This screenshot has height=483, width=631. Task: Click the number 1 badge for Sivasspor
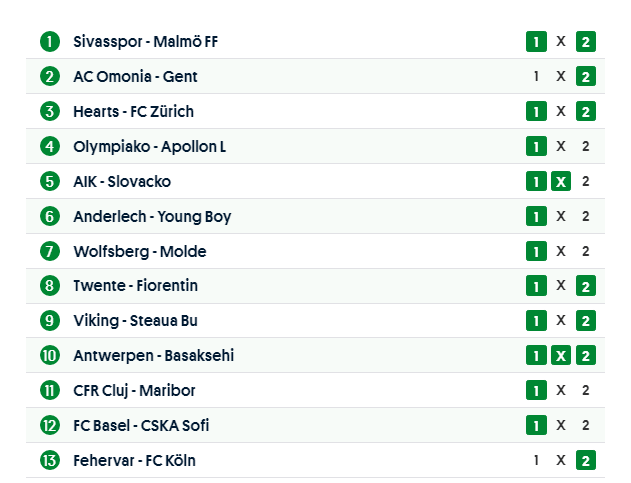pyautogui.click(x=50, y=42)
